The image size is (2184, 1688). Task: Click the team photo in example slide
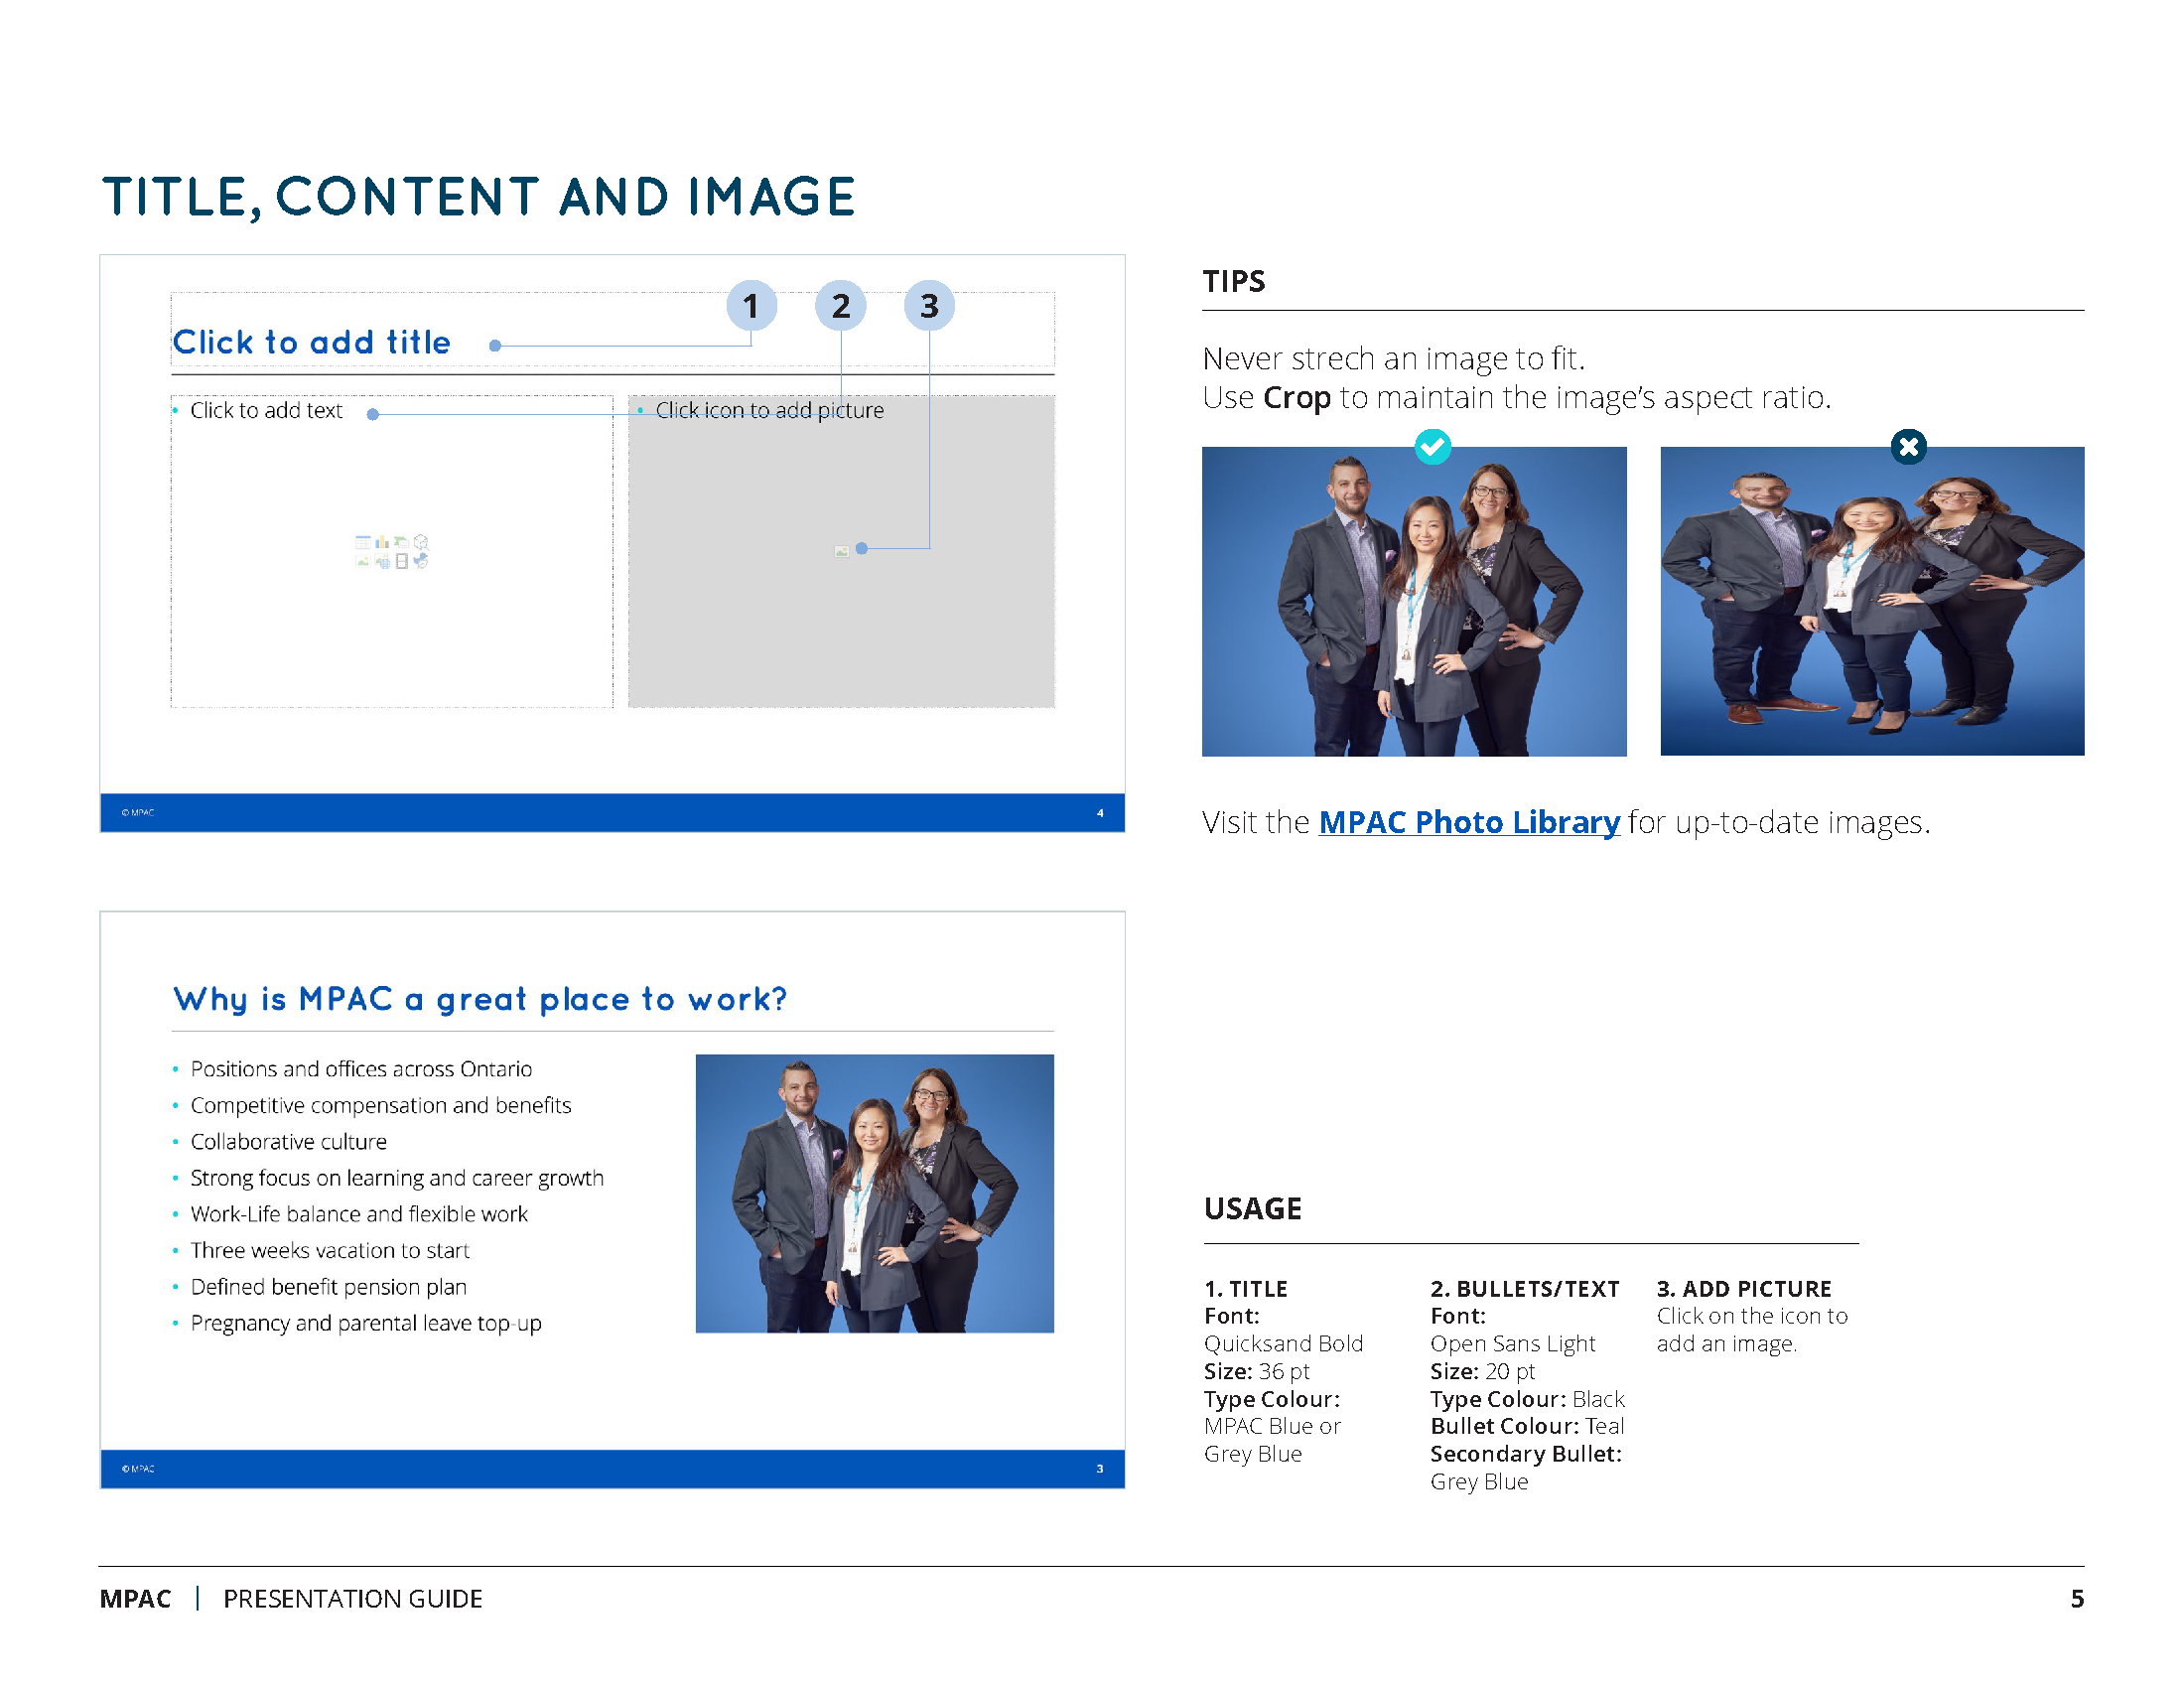874,1193
